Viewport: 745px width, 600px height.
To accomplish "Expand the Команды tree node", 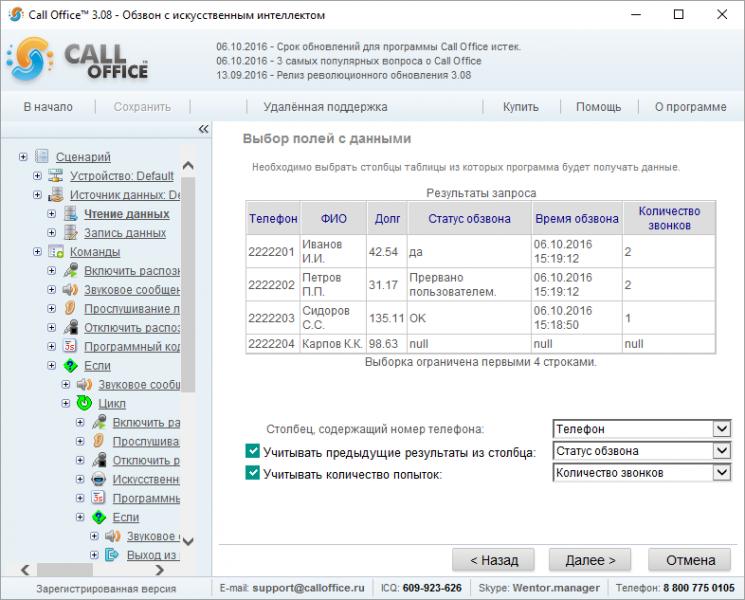I will (37, 252).
